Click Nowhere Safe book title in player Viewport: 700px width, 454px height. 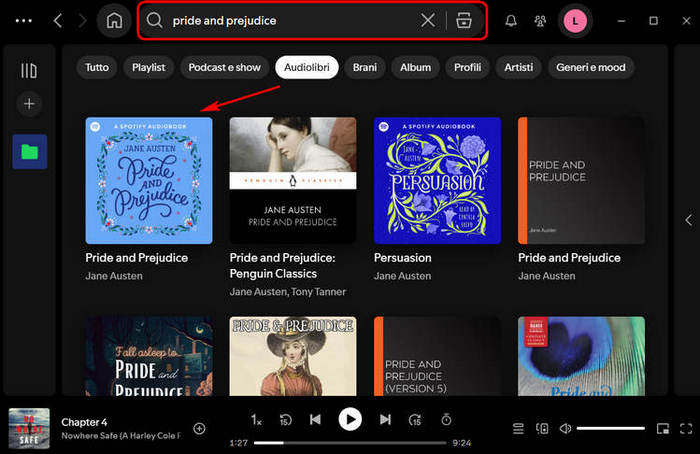coord(121,435)
